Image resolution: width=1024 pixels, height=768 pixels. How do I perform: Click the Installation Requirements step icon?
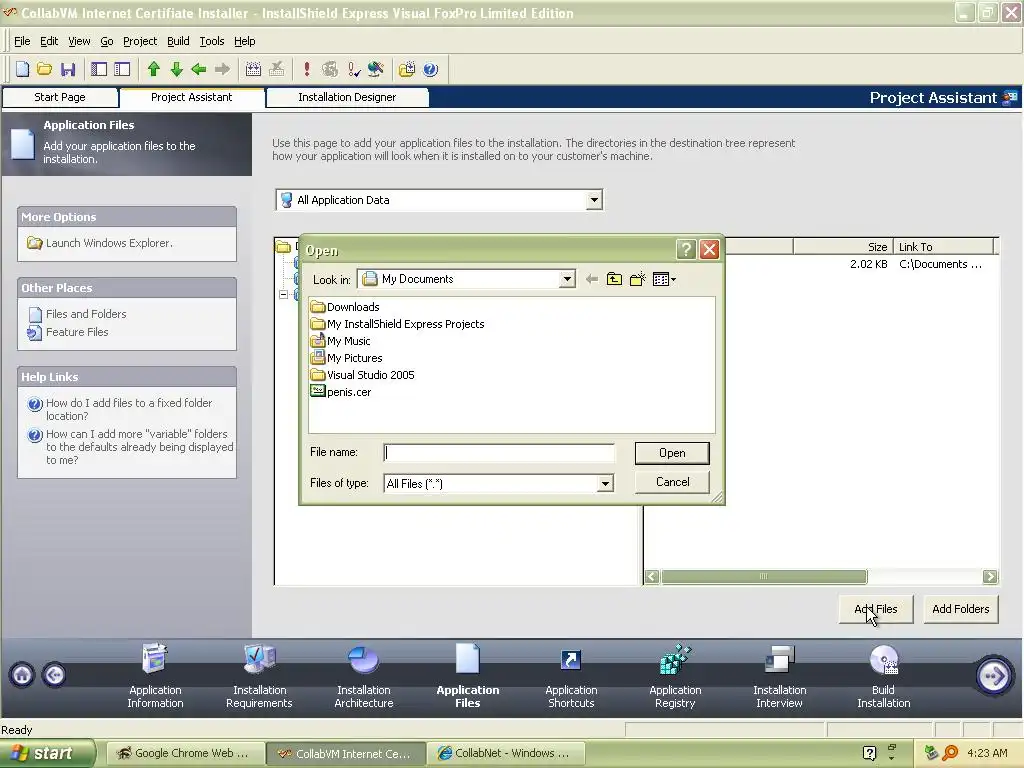[259, 659]
